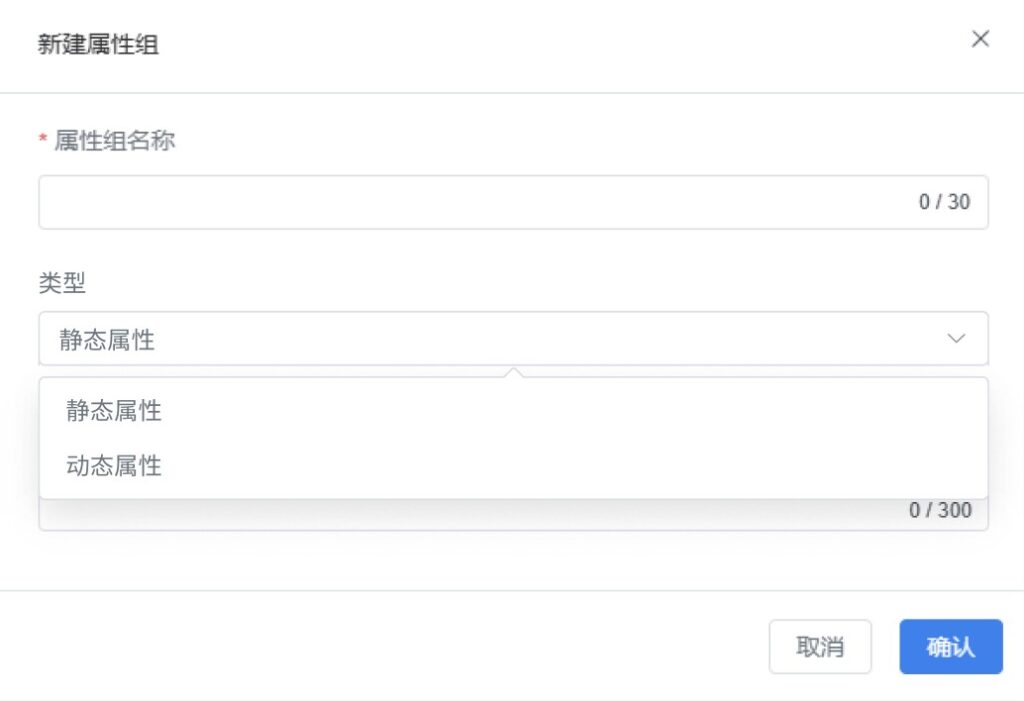1024x701 pixels.
Task: Click the 新建属性组 dialog title
Action: [x=98, y=44]
